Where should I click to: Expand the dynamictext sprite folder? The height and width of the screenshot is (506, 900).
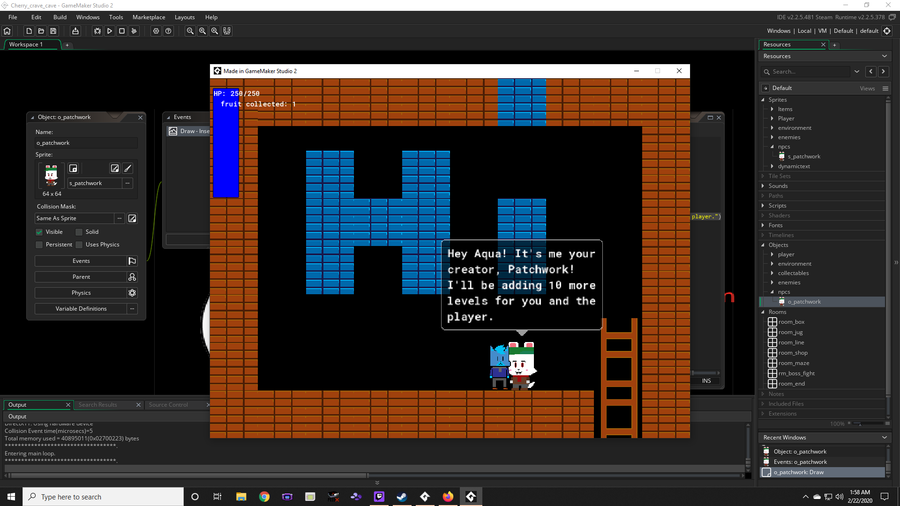(x=773, y=166)
